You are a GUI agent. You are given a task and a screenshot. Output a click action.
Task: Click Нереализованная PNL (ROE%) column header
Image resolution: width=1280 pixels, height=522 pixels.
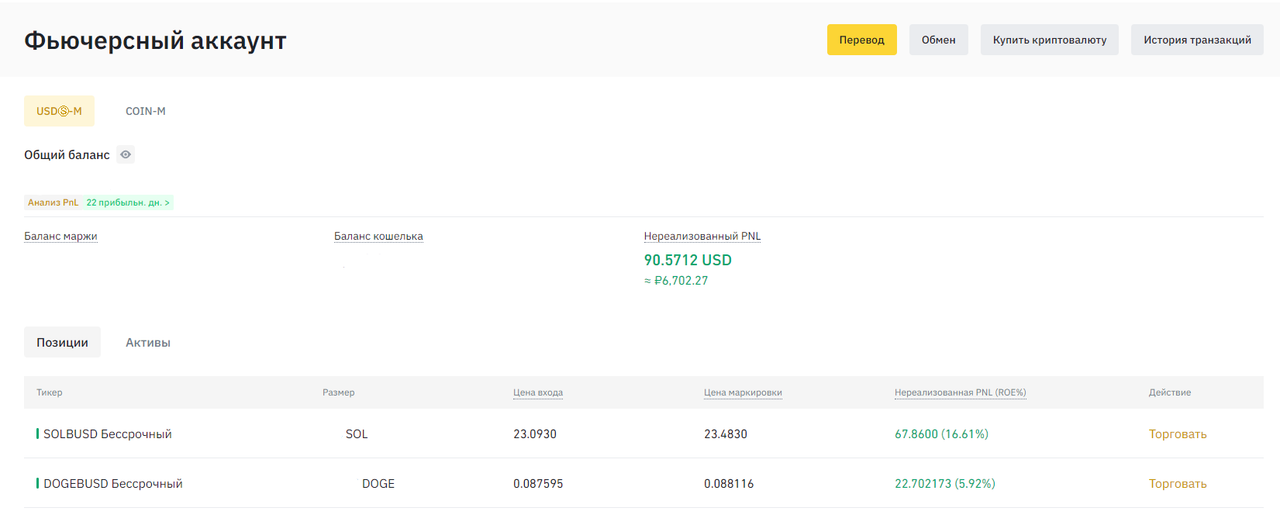point(960,393)
